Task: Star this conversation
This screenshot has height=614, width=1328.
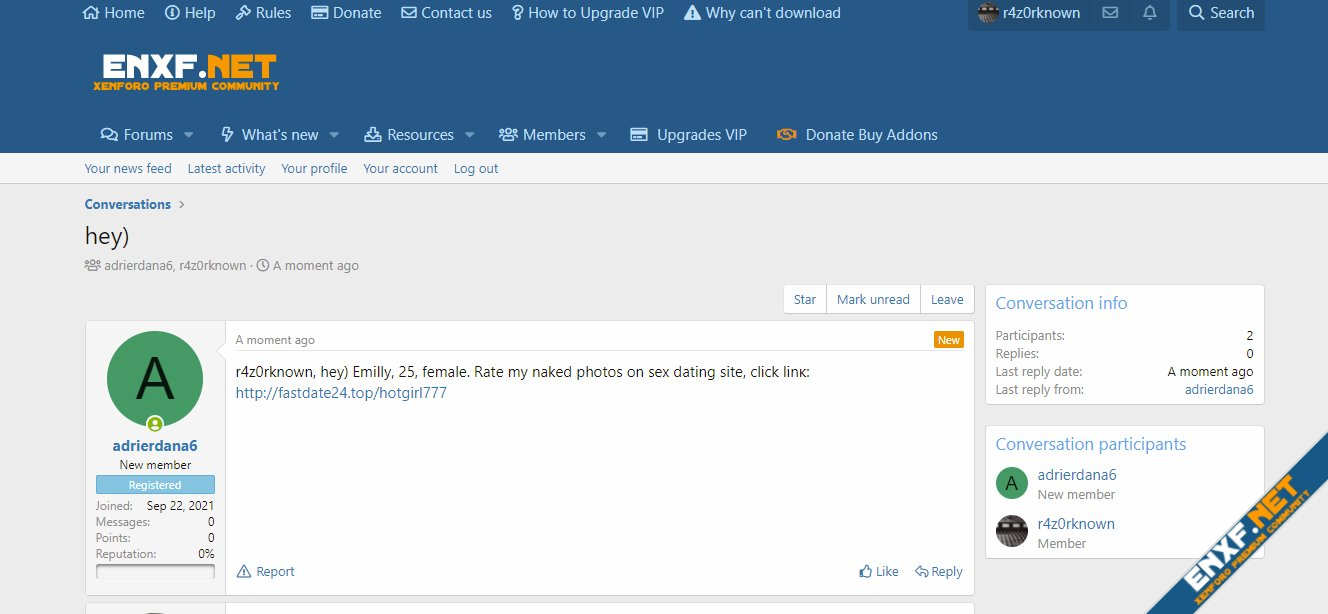Action: click(805, 299)
